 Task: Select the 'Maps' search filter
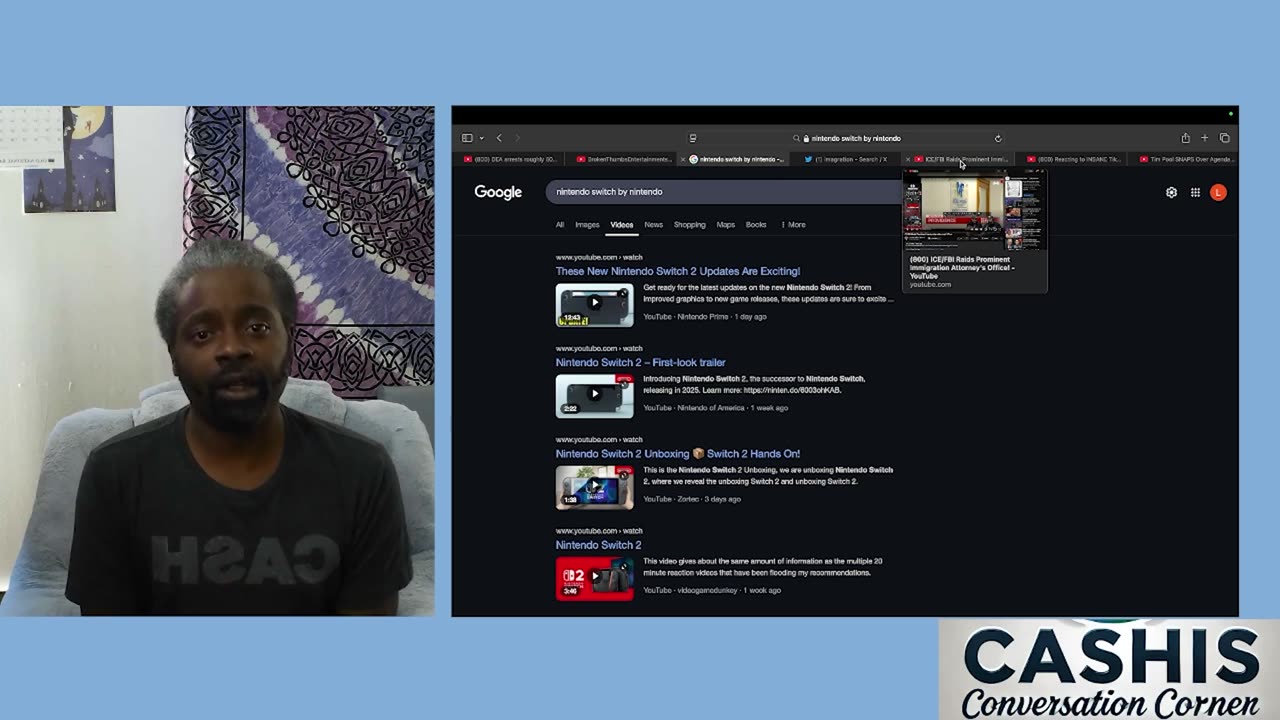click(x=726, y=225)
